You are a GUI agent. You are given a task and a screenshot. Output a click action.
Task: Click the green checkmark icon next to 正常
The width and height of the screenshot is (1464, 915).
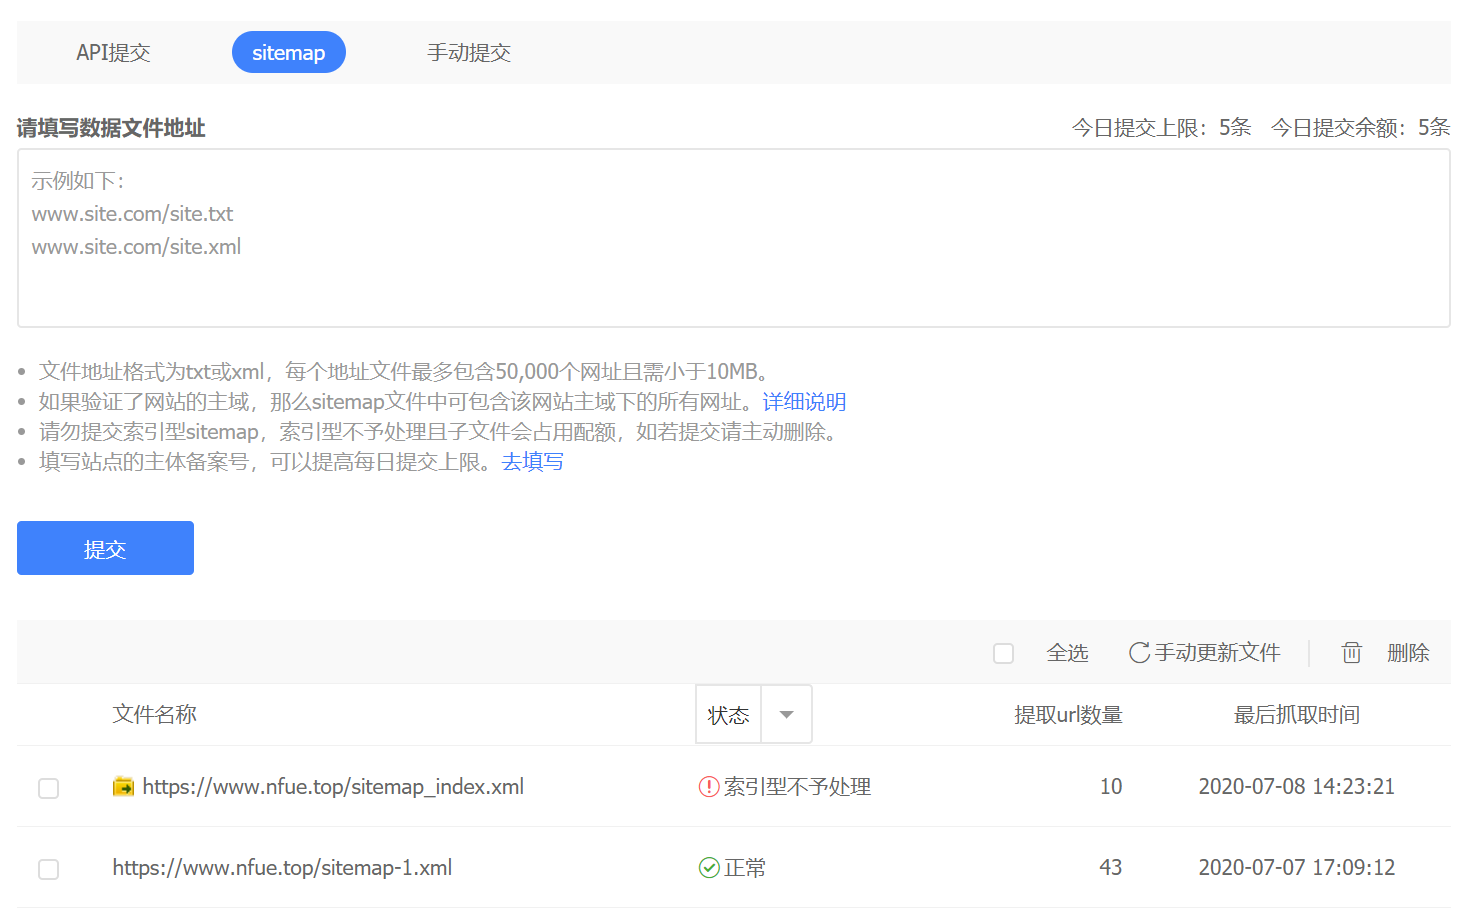[709, 868]
